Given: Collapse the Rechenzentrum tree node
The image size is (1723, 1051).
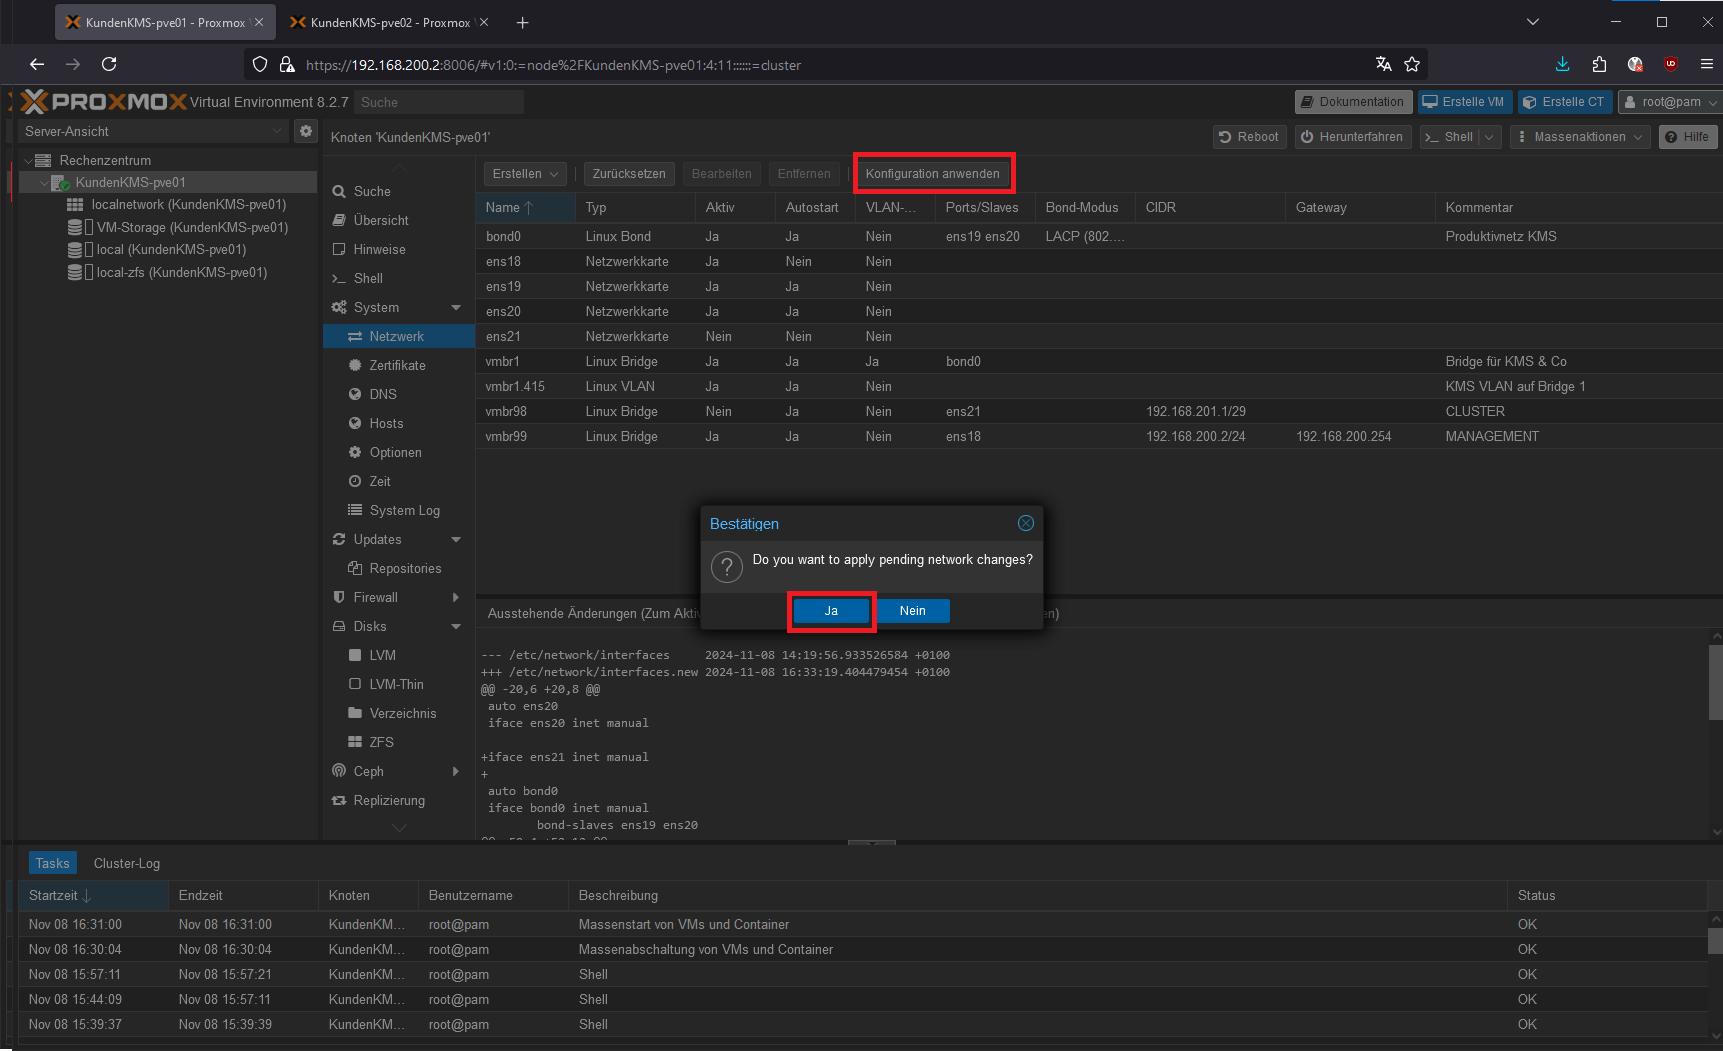Looking at the screenshot, I should point(28,160).
